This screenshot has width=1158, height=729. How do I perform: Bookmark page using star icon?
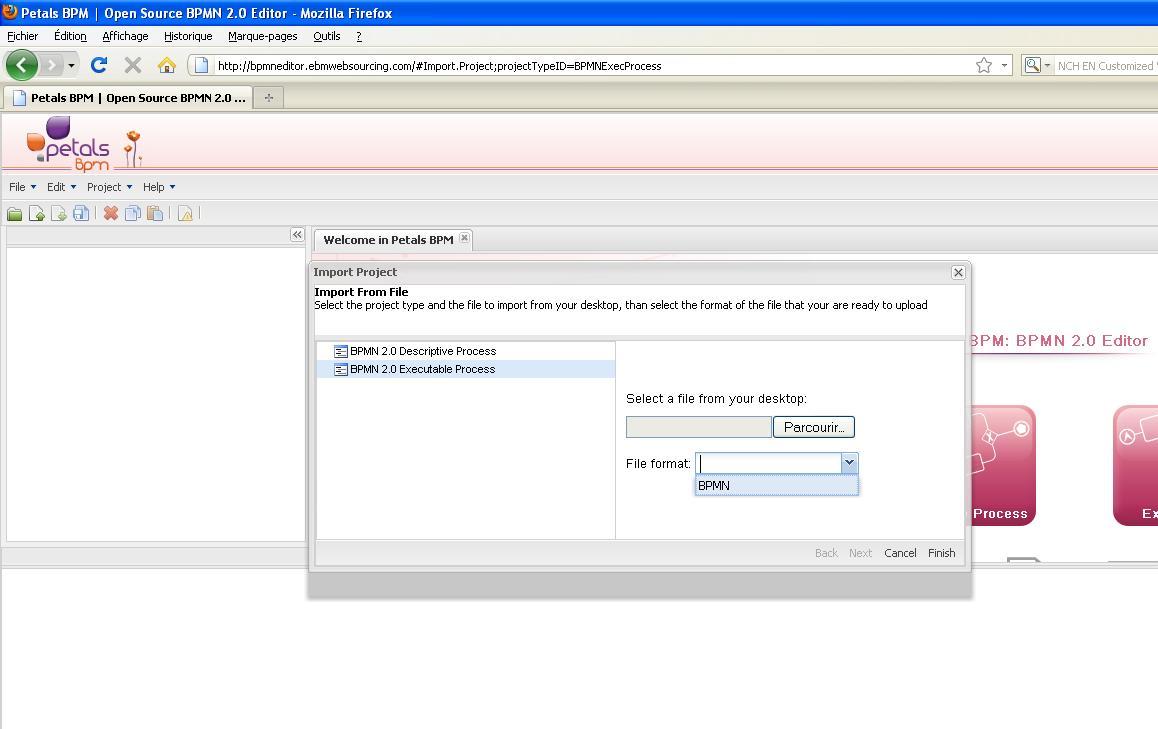coord(984,66)
